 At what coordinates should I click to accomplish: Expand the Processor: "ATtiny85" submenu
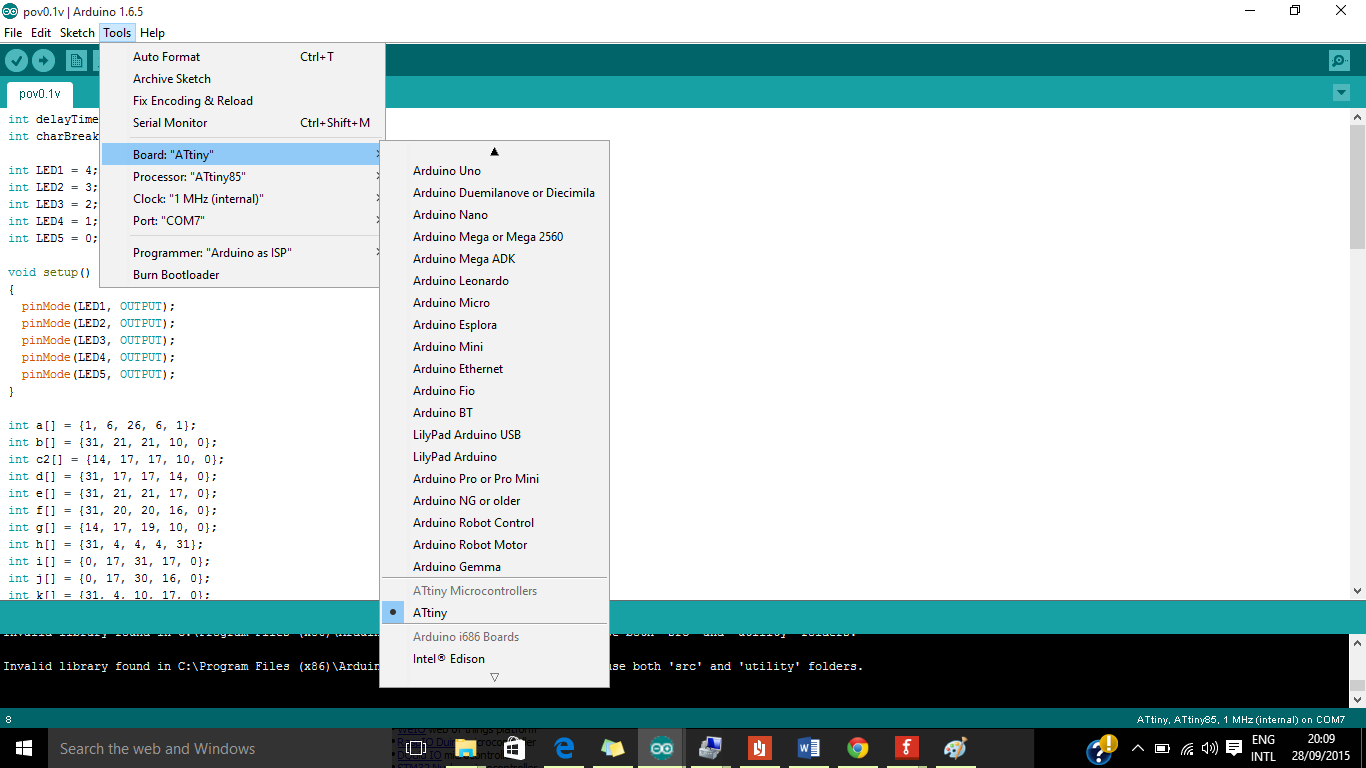tap(242, 176)
